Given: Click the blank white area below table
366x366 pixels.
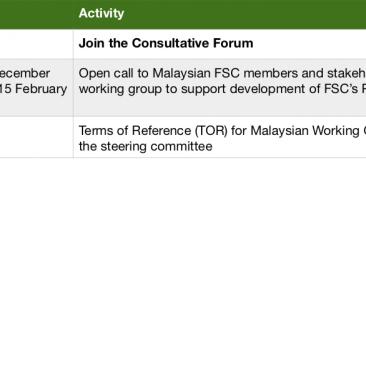Looking at the screenshot, I should [183, 262].
